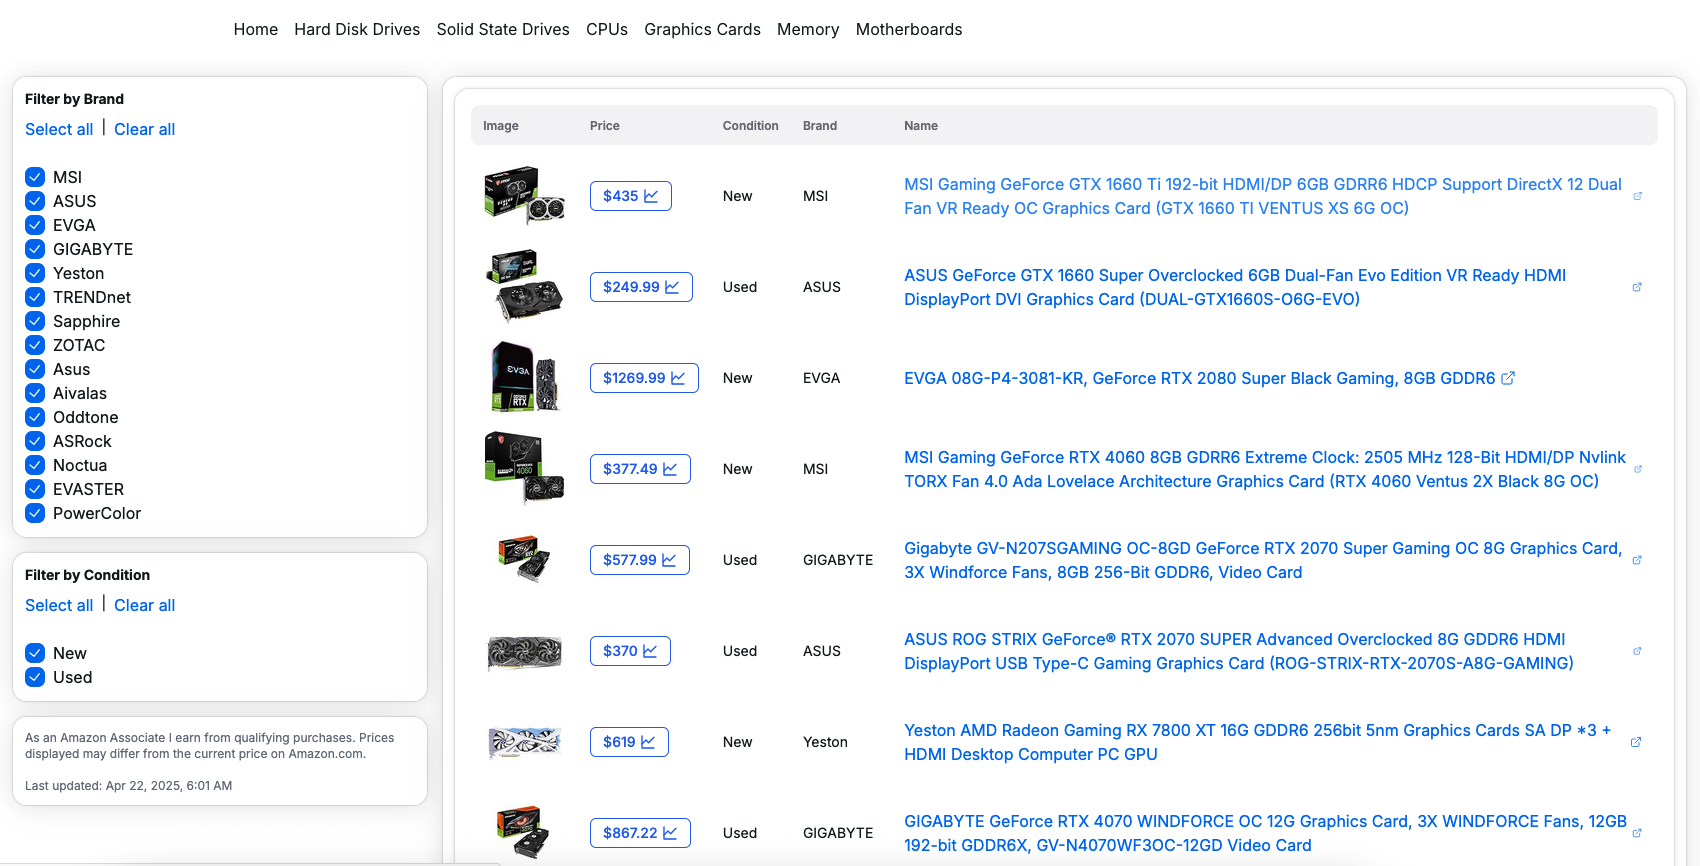
Task: Click the MSI GTX 1660 Ti product thumbnail
Action: click(524, 196)
